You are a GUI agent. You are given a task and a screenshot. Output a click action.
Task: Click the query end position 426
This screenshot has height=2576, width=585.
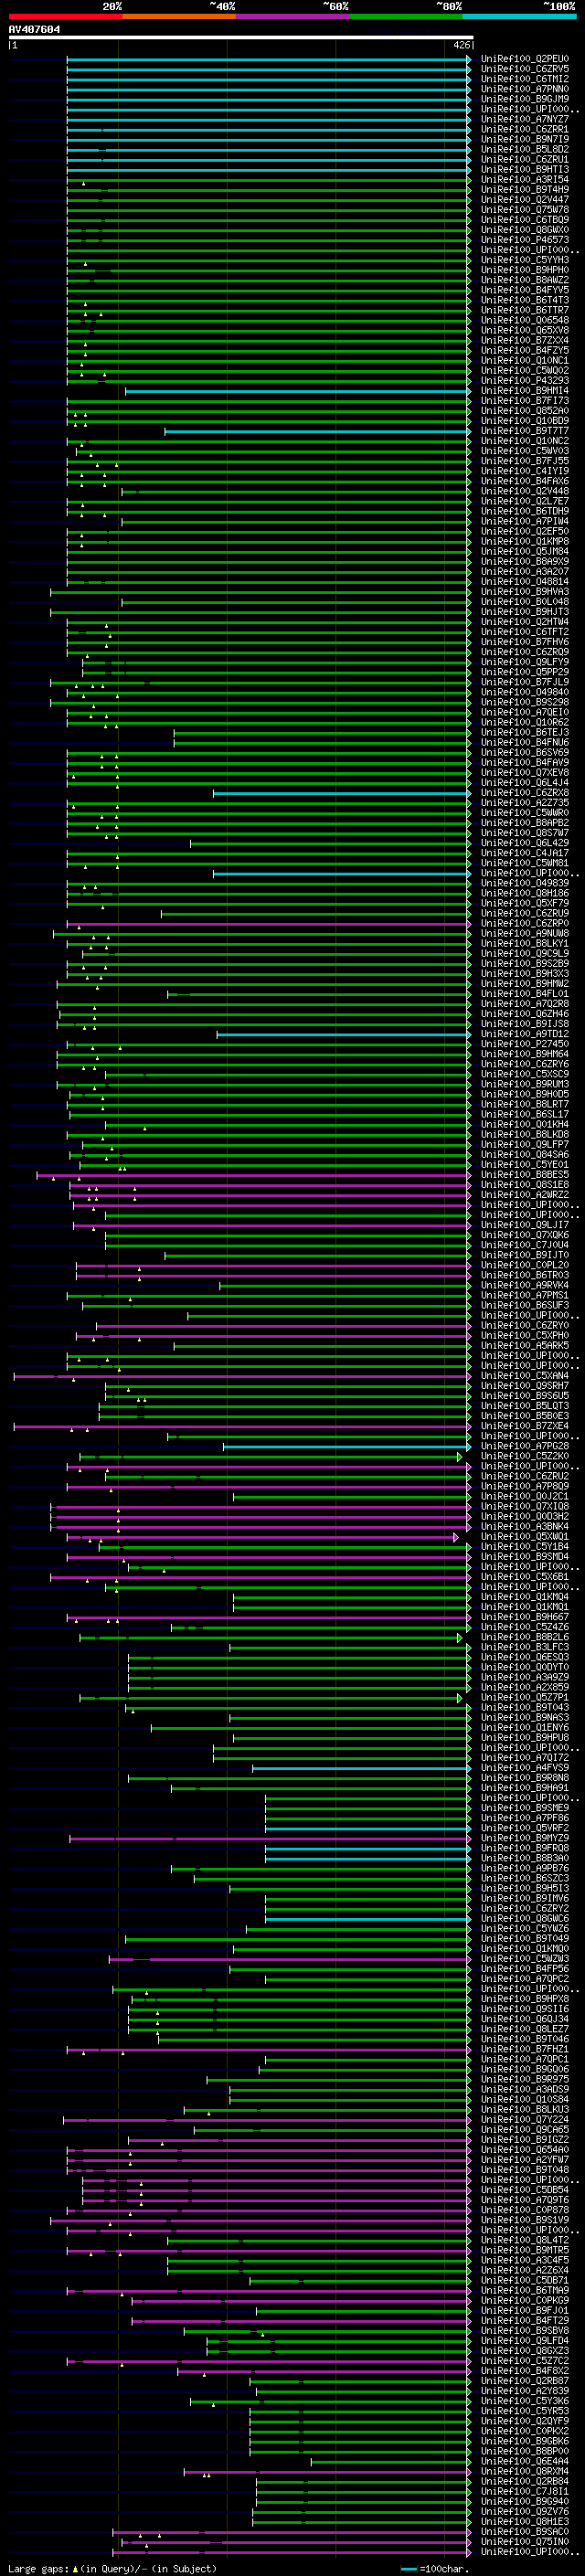(461, 45)
